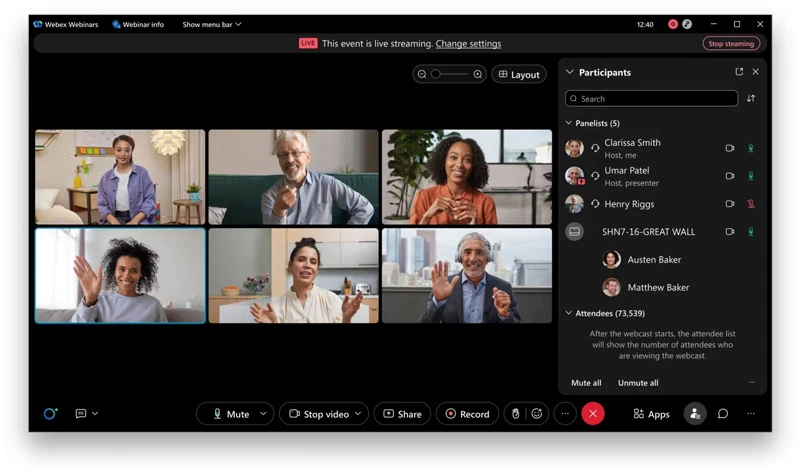This screenshot has width=800, height=474.
Task: Select Clarissa Smith in panelist list
Action: pyautogui.click(x=662, y=148)
